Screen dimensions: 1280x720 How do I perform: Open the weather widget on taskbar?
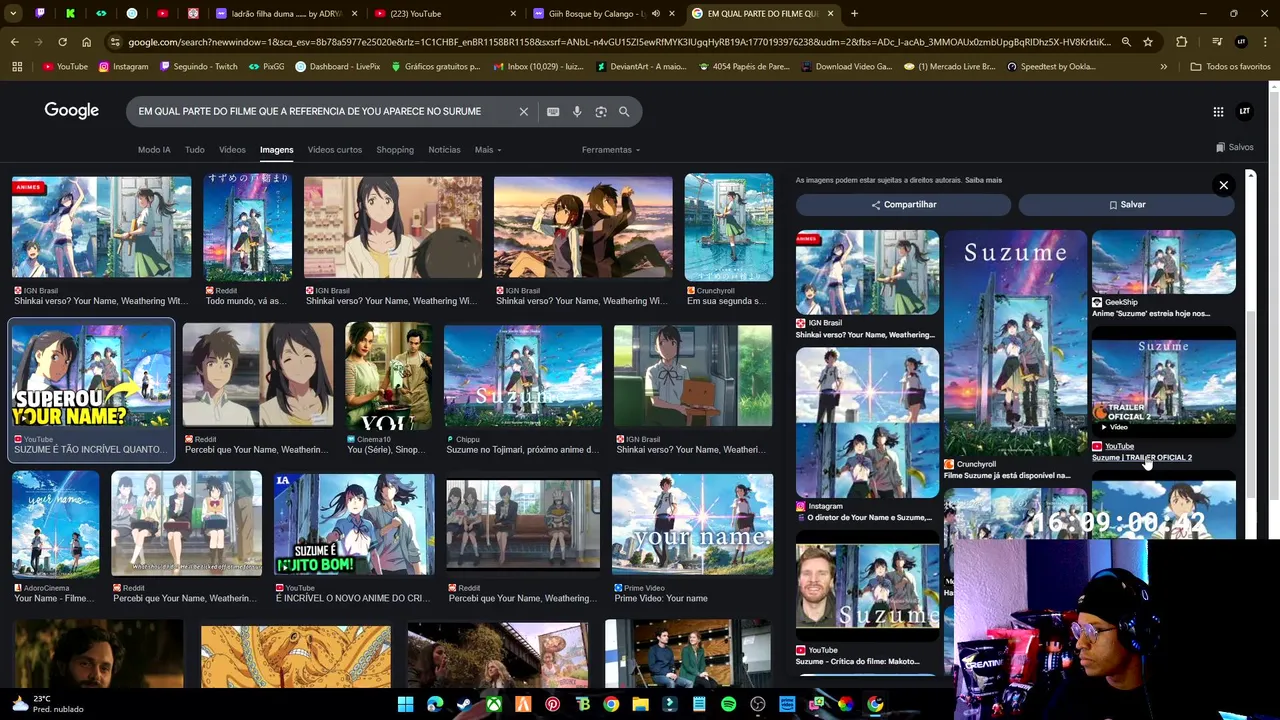tap(48, 704)
